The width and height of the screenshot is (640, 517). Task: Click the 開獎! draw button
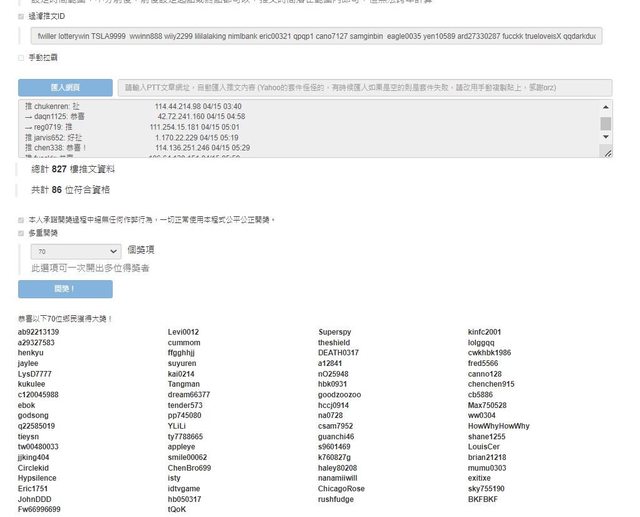(x=65, y=289)
